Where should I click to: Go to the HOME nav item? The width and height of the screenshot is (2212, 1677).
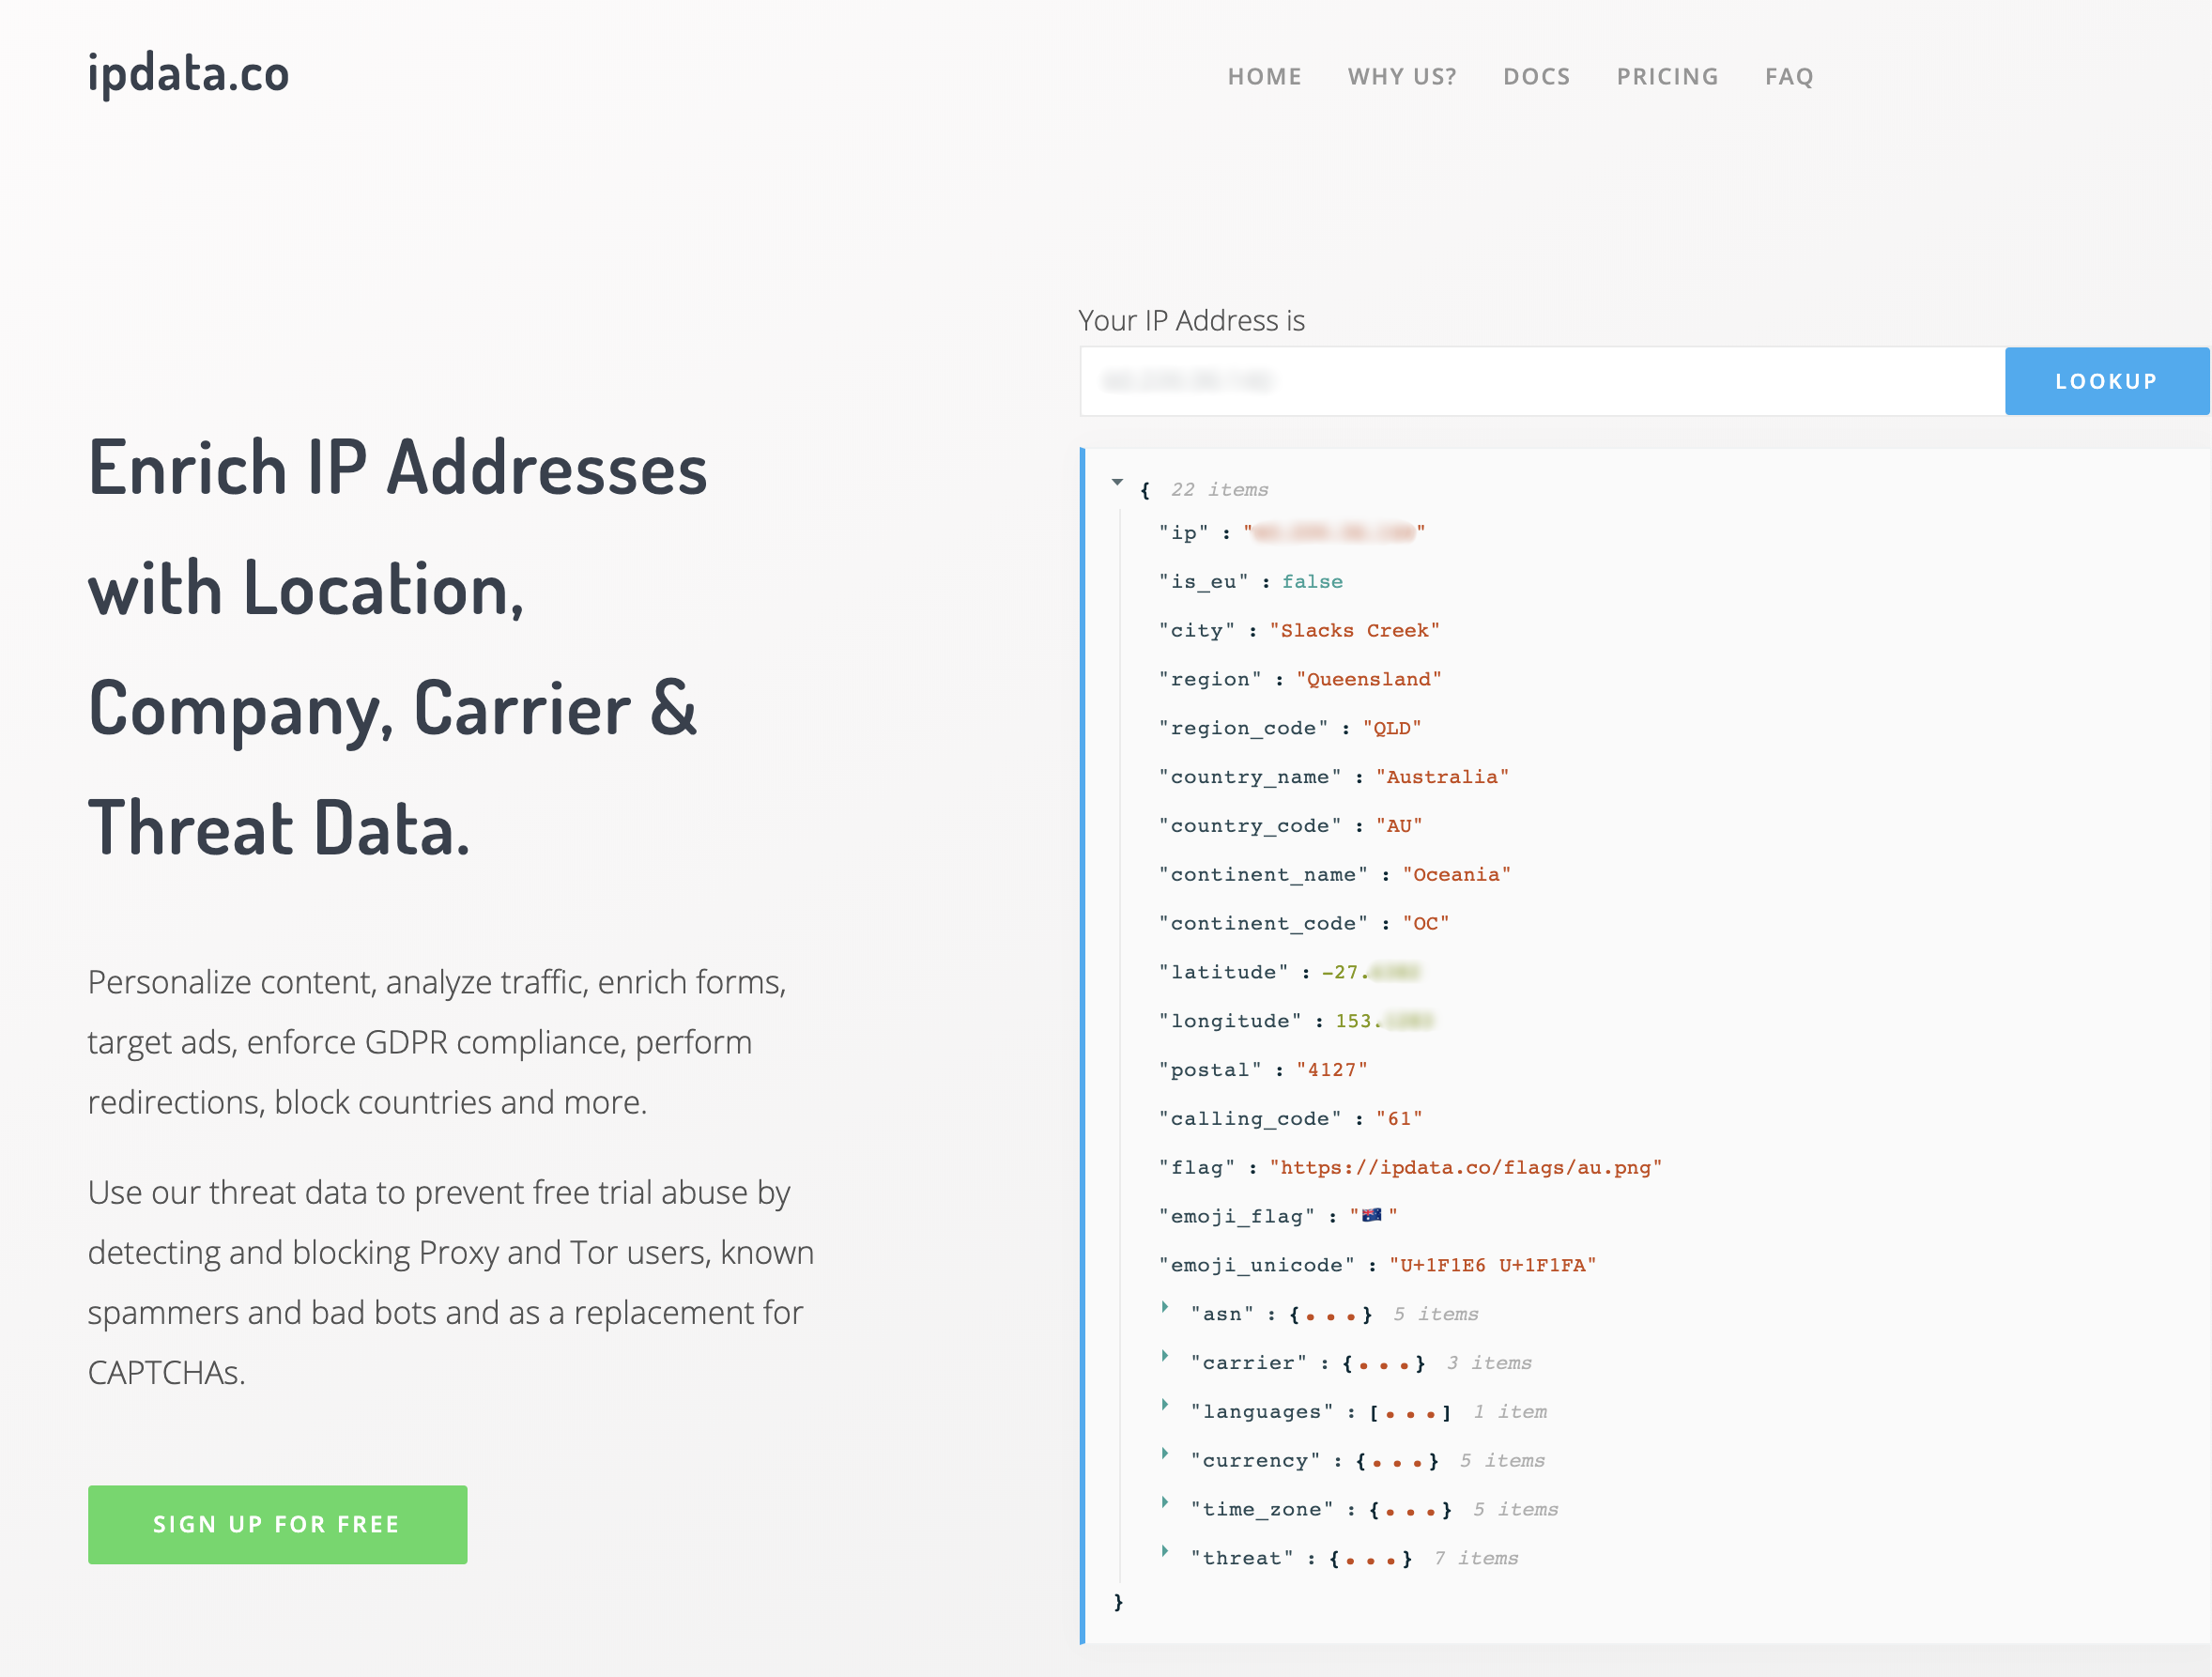(x=1264, y=77)
